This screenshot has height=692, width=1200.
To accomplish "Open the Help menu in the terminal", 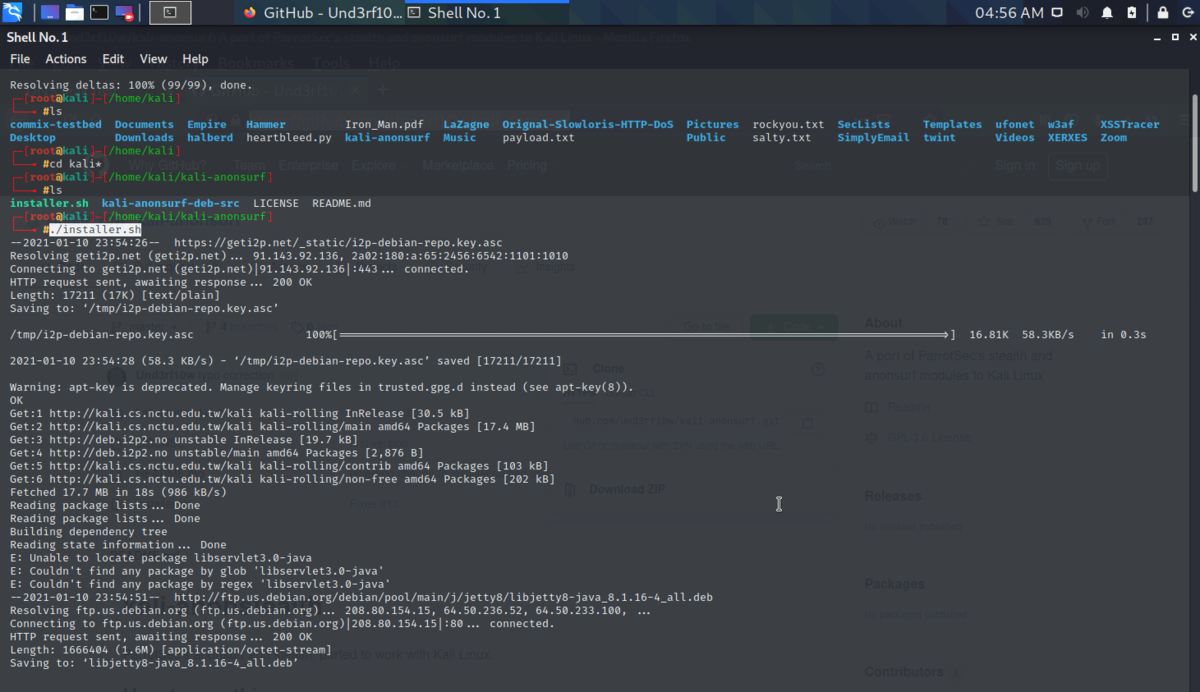I will click(x=196, y=59).
